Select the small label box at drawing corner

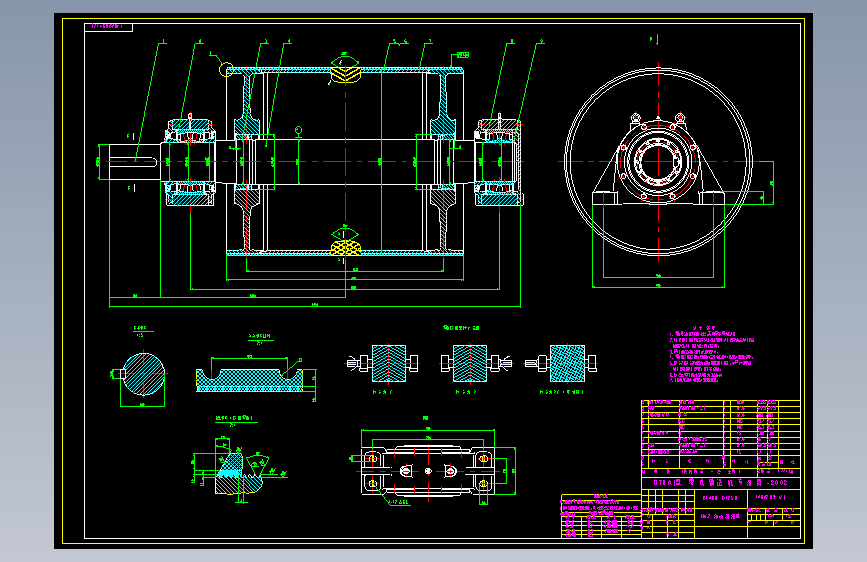(x=108, y=27)
